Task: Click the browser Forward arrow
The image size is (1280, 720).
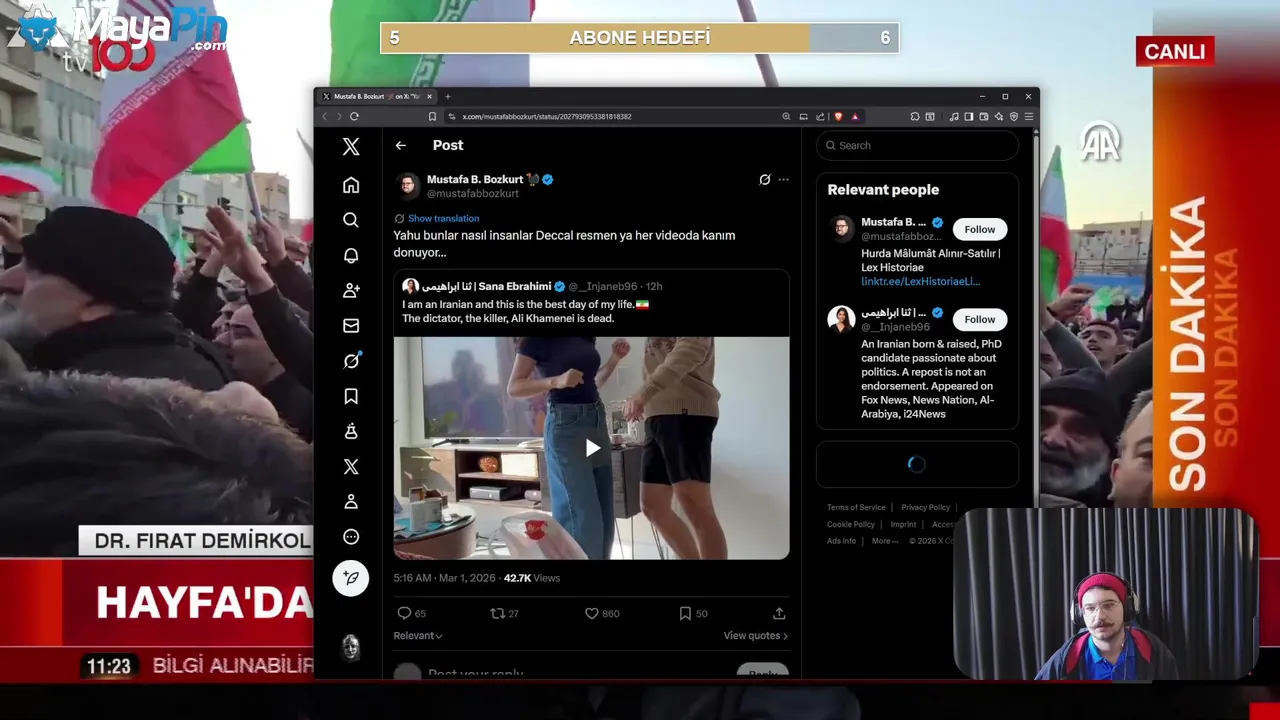Action: [338, 116]
